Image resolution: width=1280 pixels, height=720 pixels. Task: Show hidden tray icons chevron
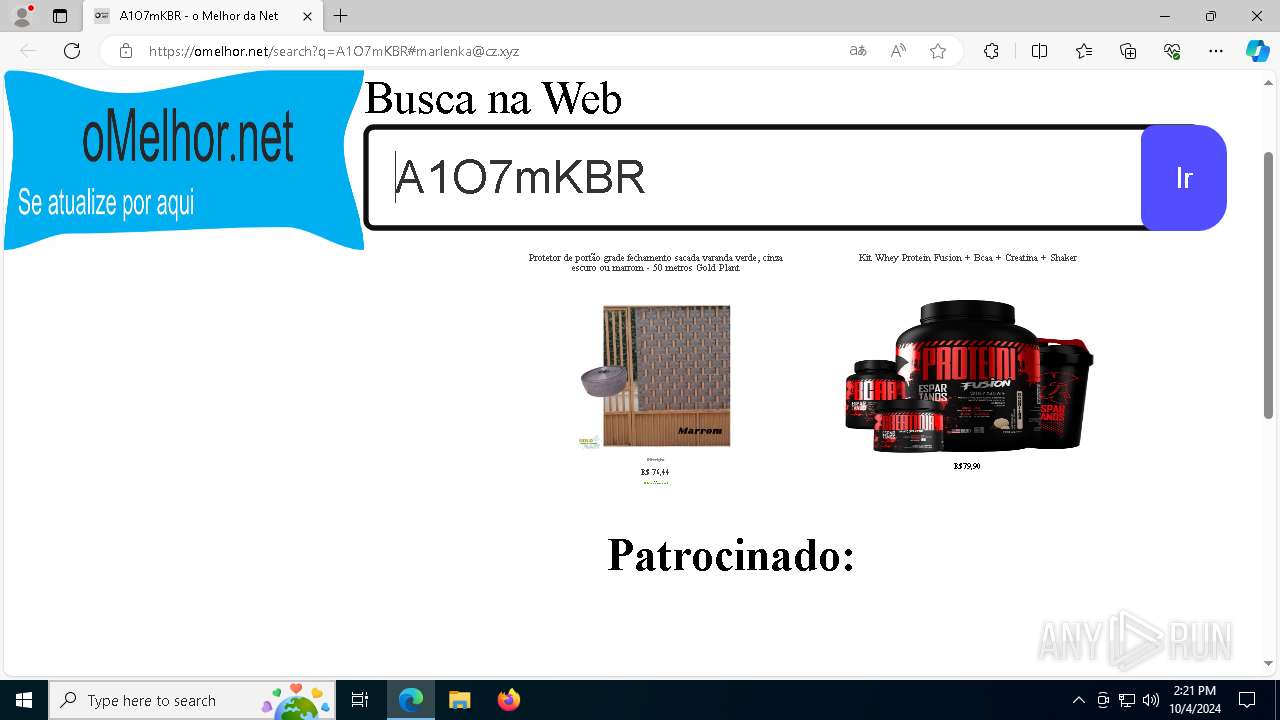tap(1078, 700)
